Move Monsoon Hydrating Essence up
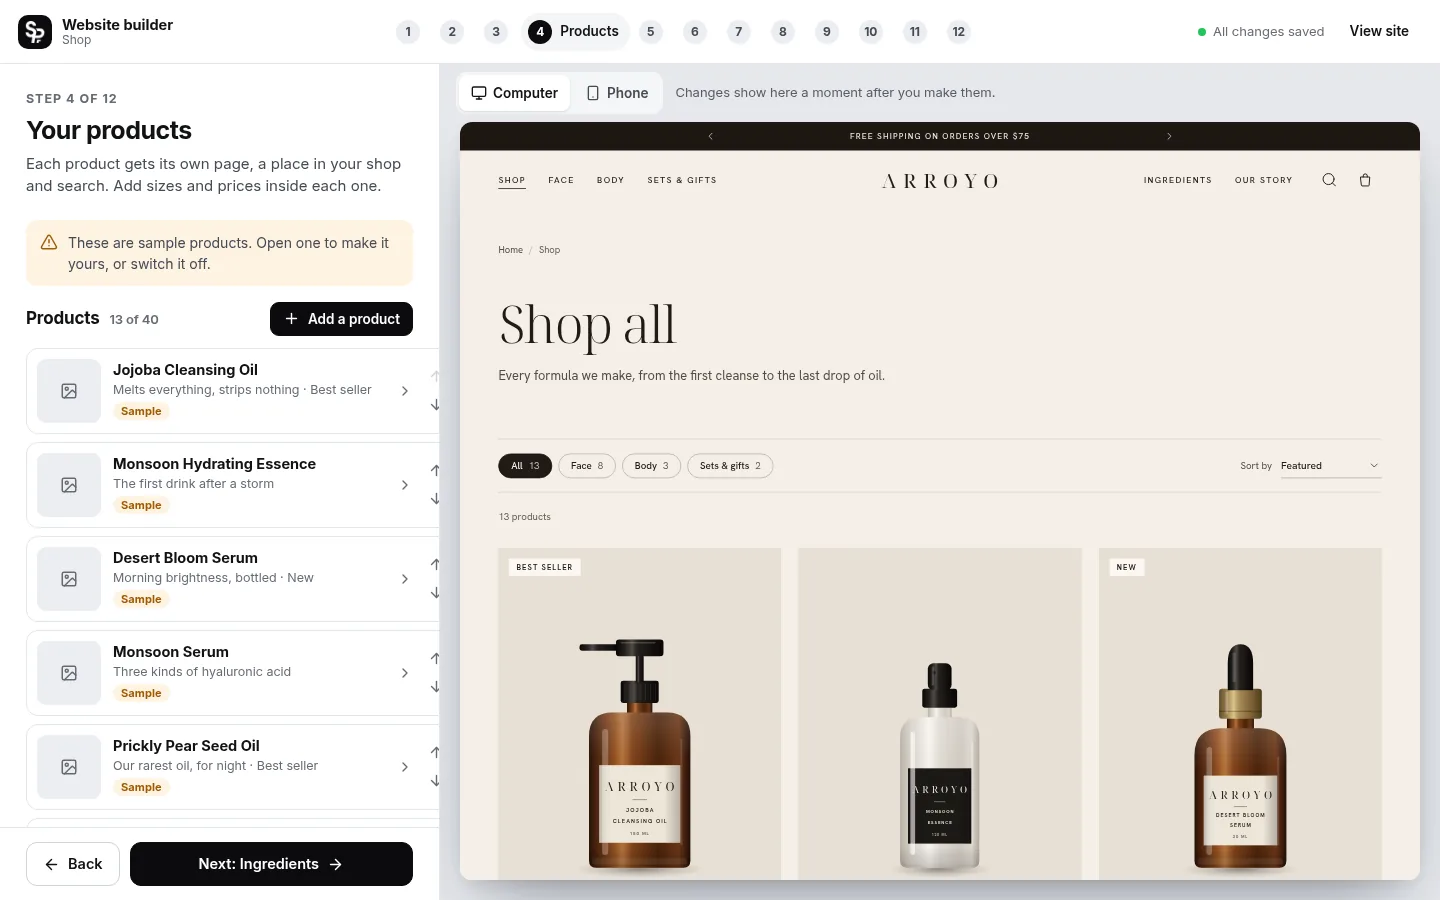The height and width of the screenshot is (900, 1440). 435,470
